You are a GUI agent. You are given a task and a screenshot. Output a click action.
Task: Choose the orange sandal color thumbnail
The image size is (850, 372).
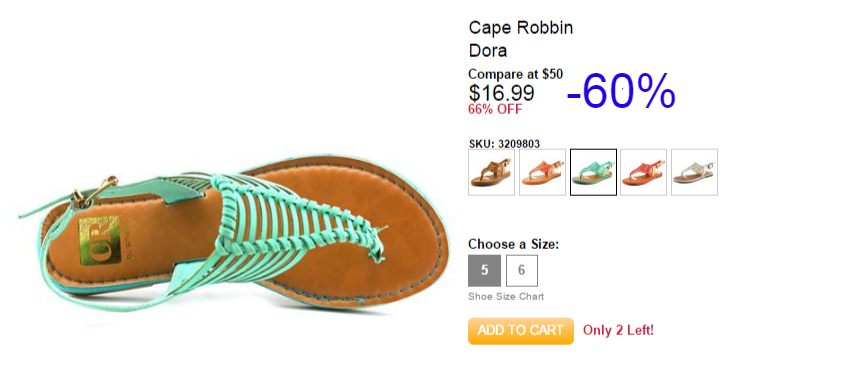542,172
